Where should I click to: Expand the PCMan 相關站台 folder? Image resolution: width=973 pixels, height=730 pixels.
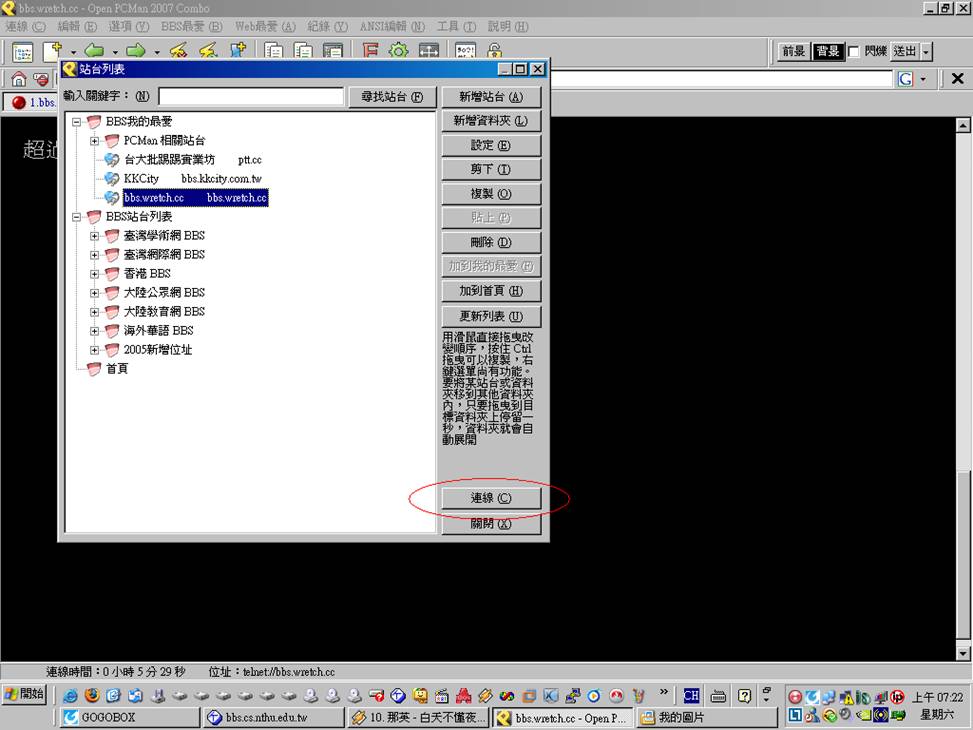point(95,141)
